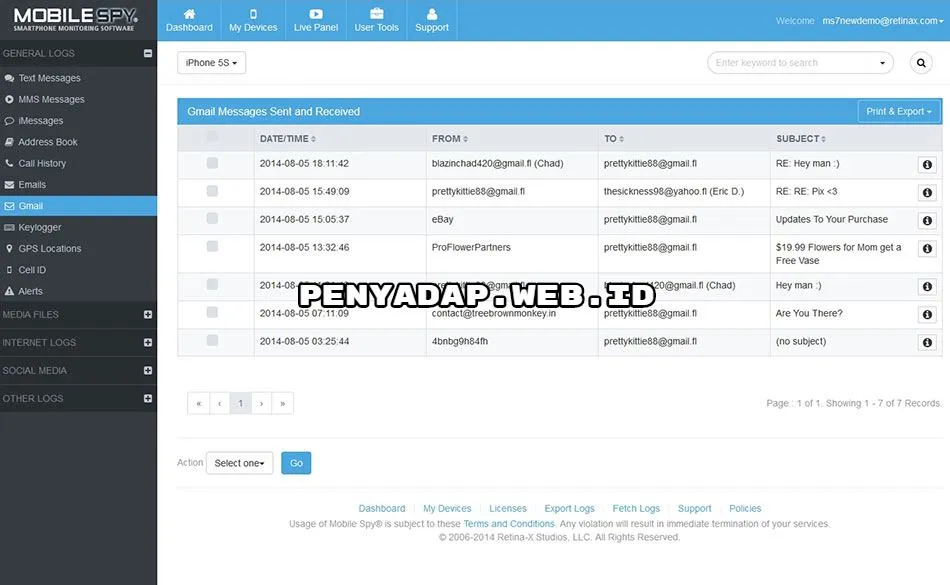The image size is (950, 585).
Task: Sort by SUBJECT column
Action: click(x=800, y=139)
